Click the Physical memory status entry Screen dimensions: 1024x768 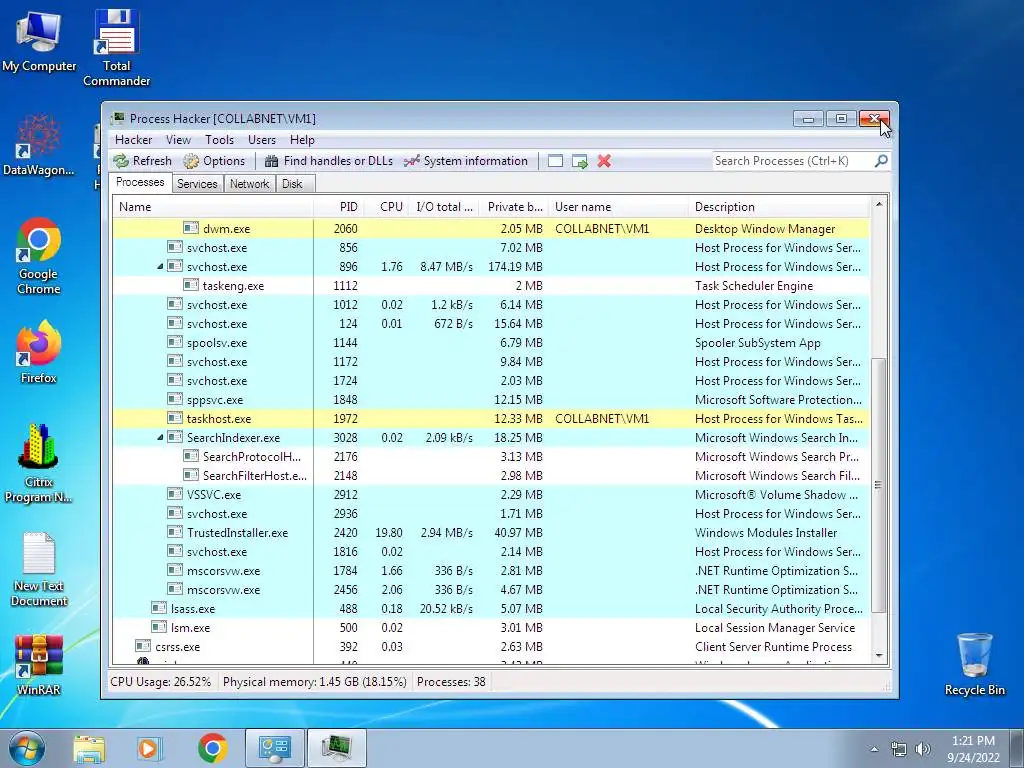pos(315,682)
